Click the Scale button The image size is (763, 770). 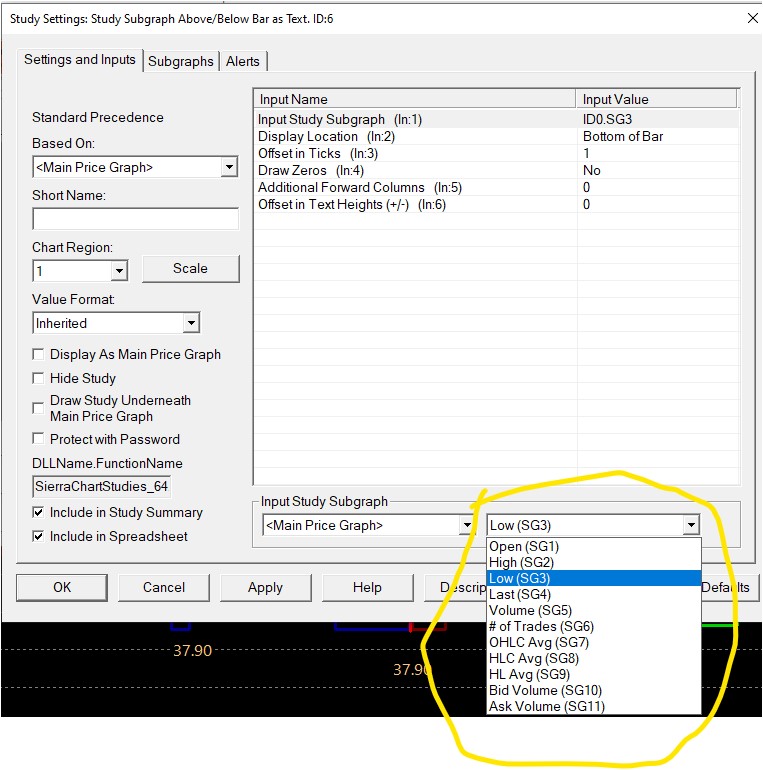[191, 269]
